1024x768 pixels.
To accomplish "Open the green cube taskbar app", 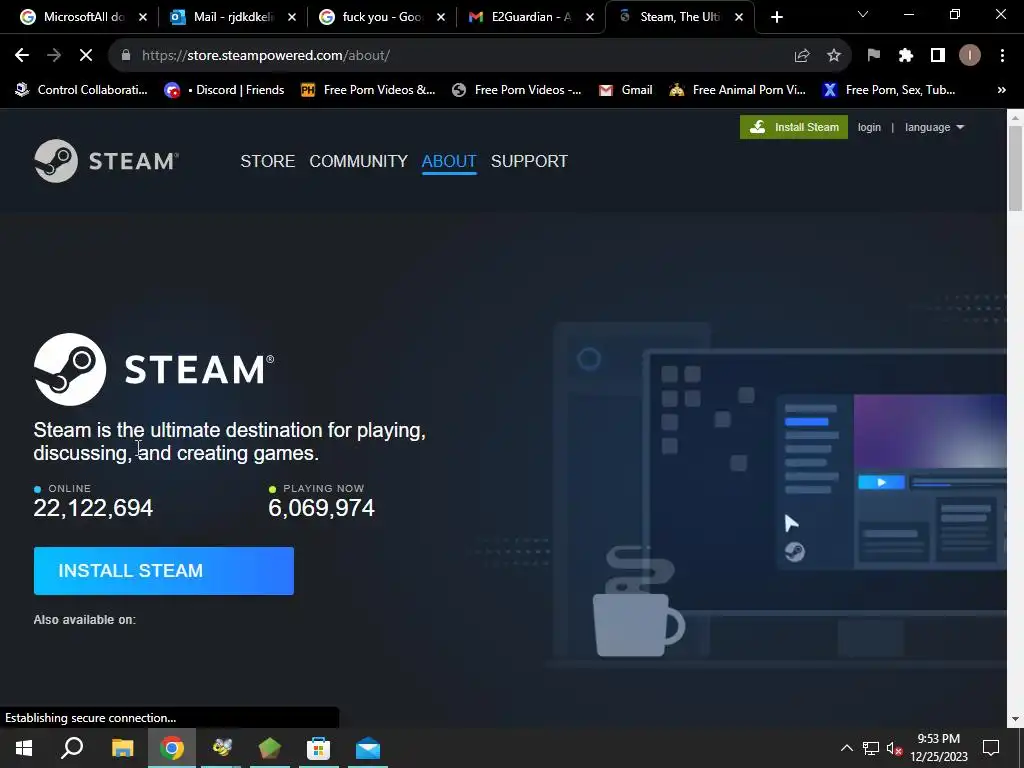I will coord(270,748).
